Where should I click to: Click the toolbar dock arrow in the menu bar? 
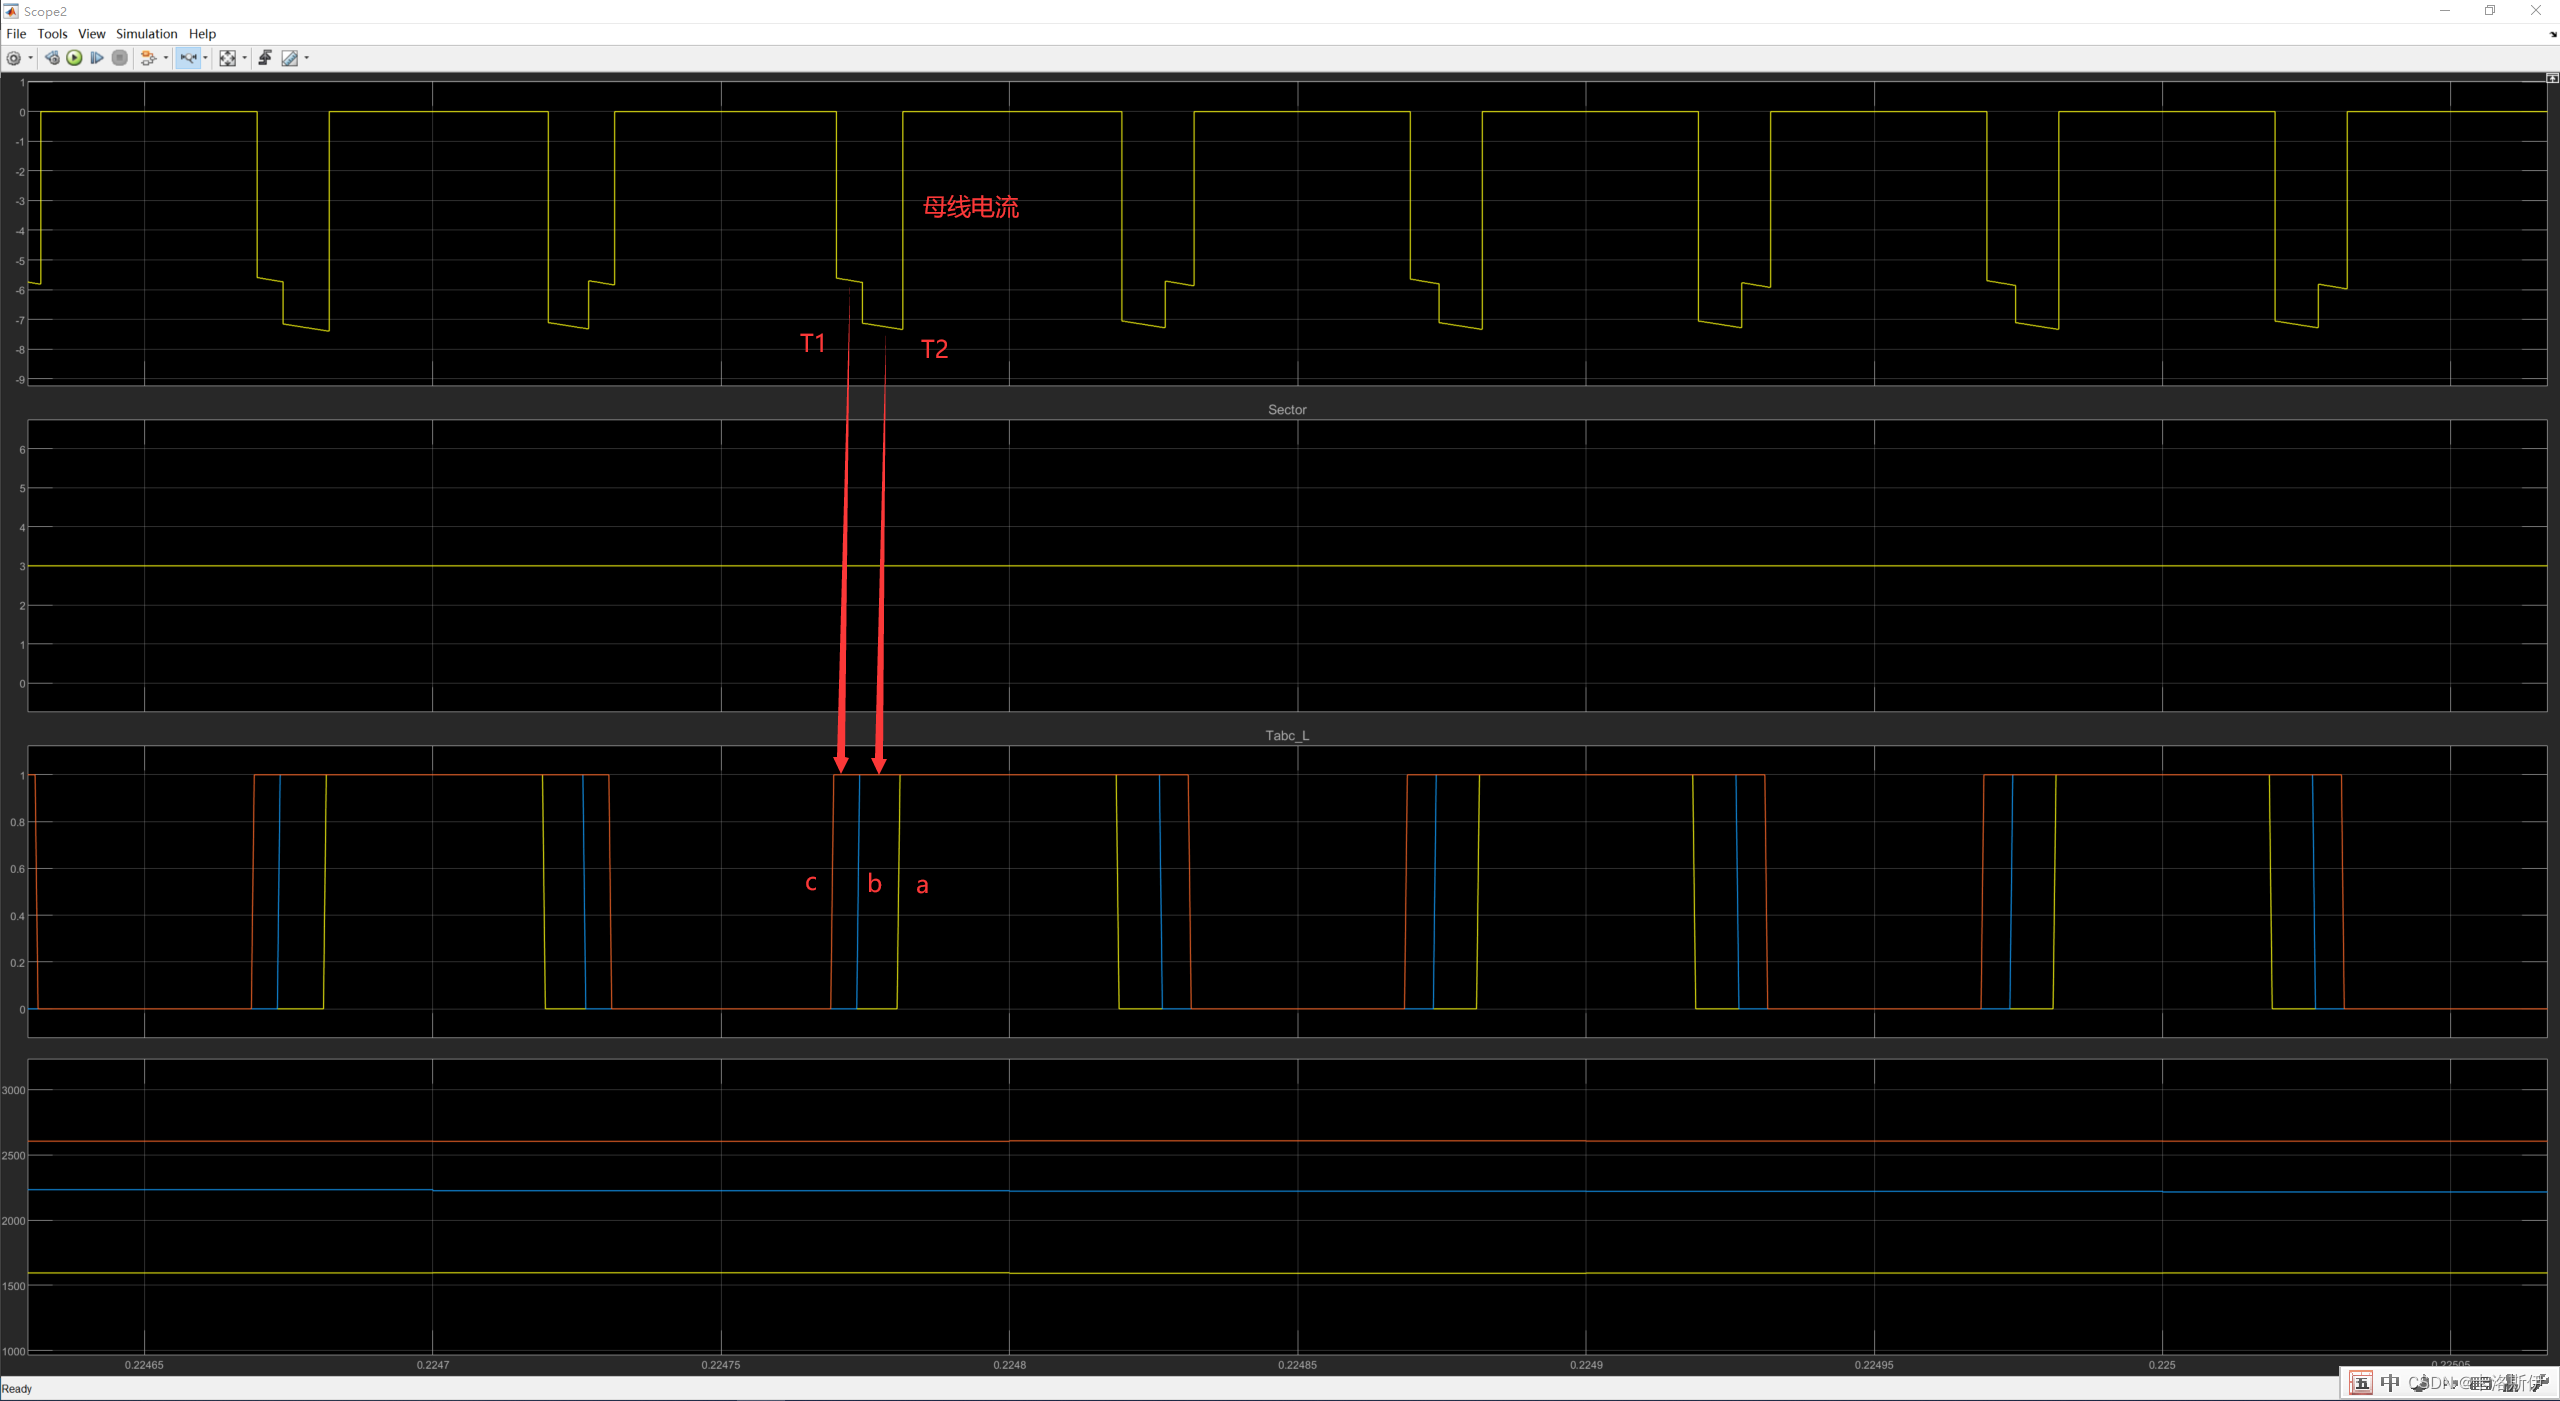pyautogui.click(x=2553, y=34)
